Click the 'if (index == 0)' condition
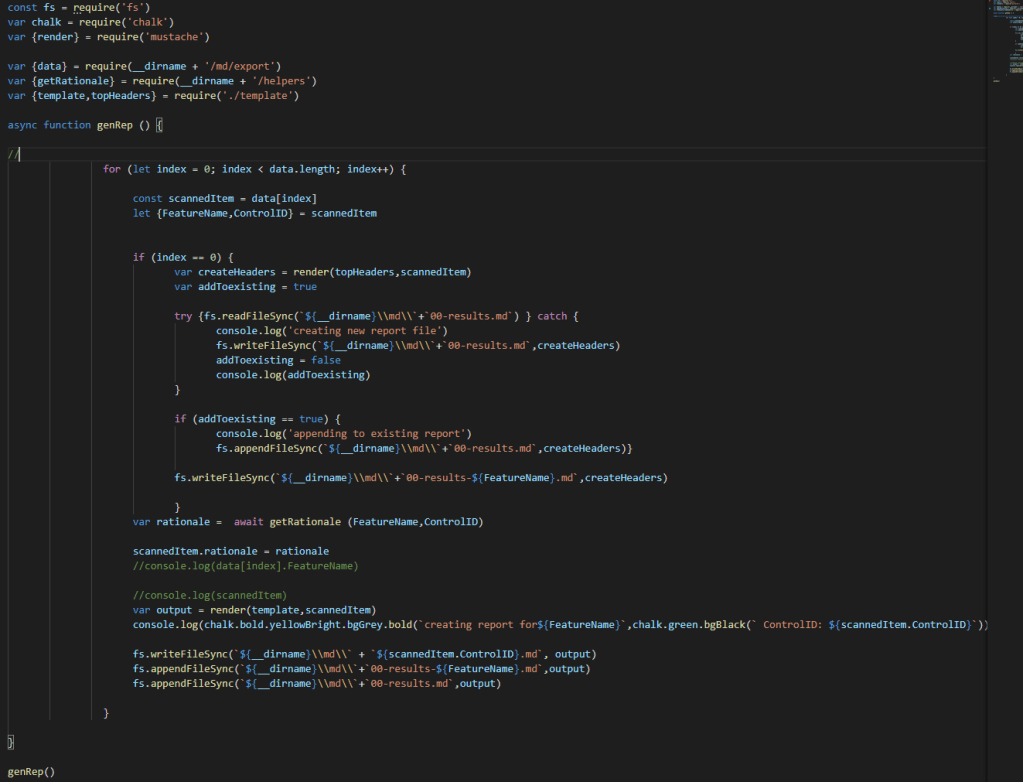 pos(182,257)
